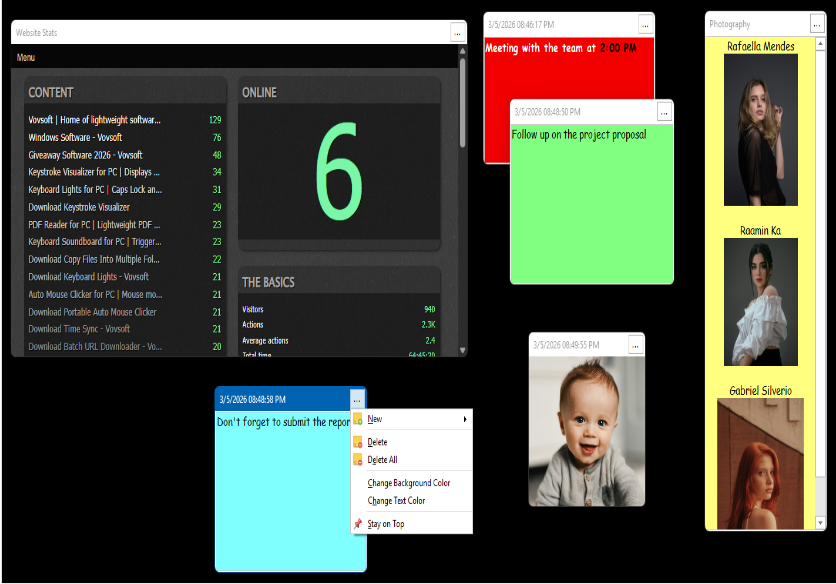Choose Change Text Color
The image size is (836, 584).
[396, 501]
